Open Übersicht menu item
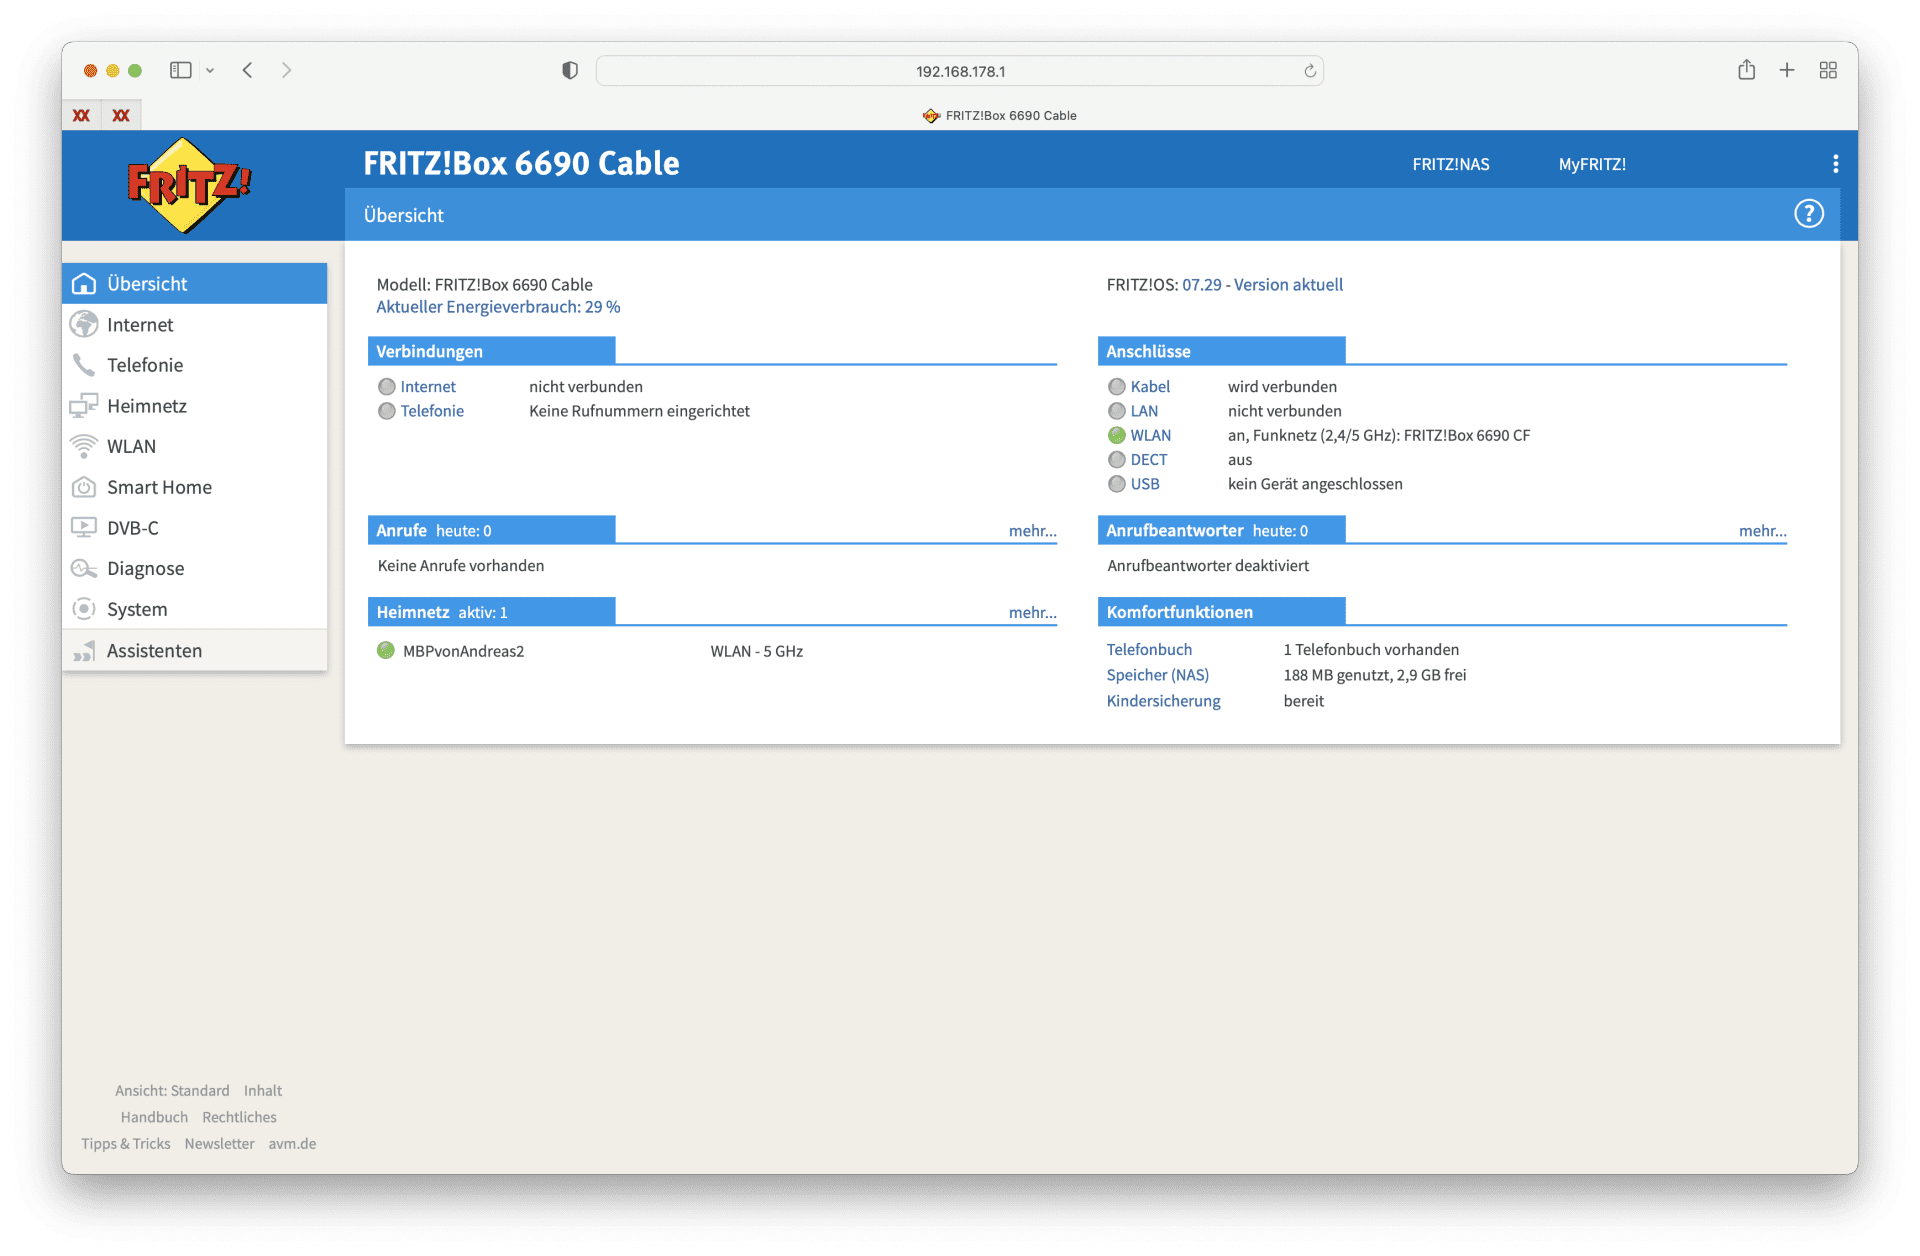The height and width of the screenshot is (1256, 1920). 194,284
